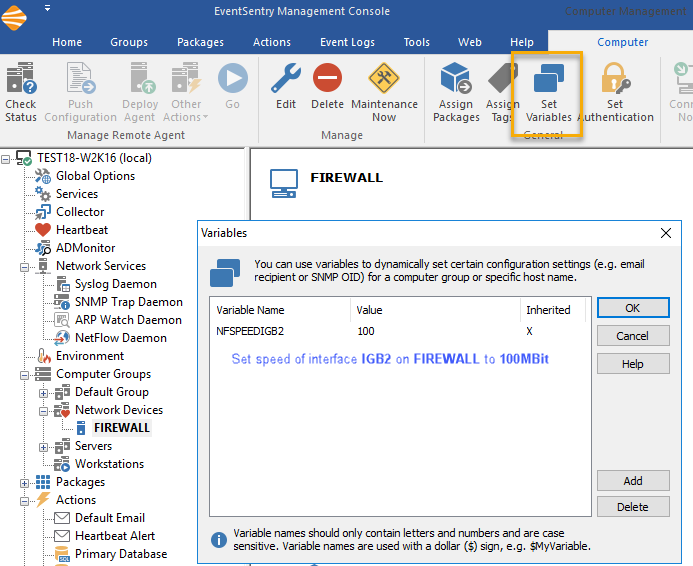The image size is (693, 566).
Task: Select the Workstations group
Action: (109, 464)
